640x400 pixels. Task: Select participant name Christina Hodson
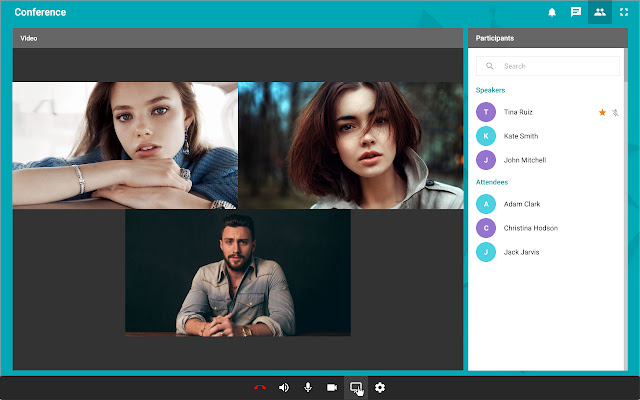(x=531, y=228)
